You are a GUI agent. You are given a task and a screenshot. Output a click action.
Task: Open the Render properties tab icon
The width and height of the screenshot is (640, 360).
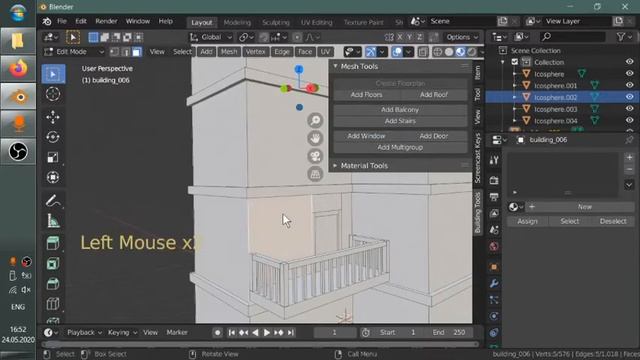pyautogui.click(x=494, y=180)
